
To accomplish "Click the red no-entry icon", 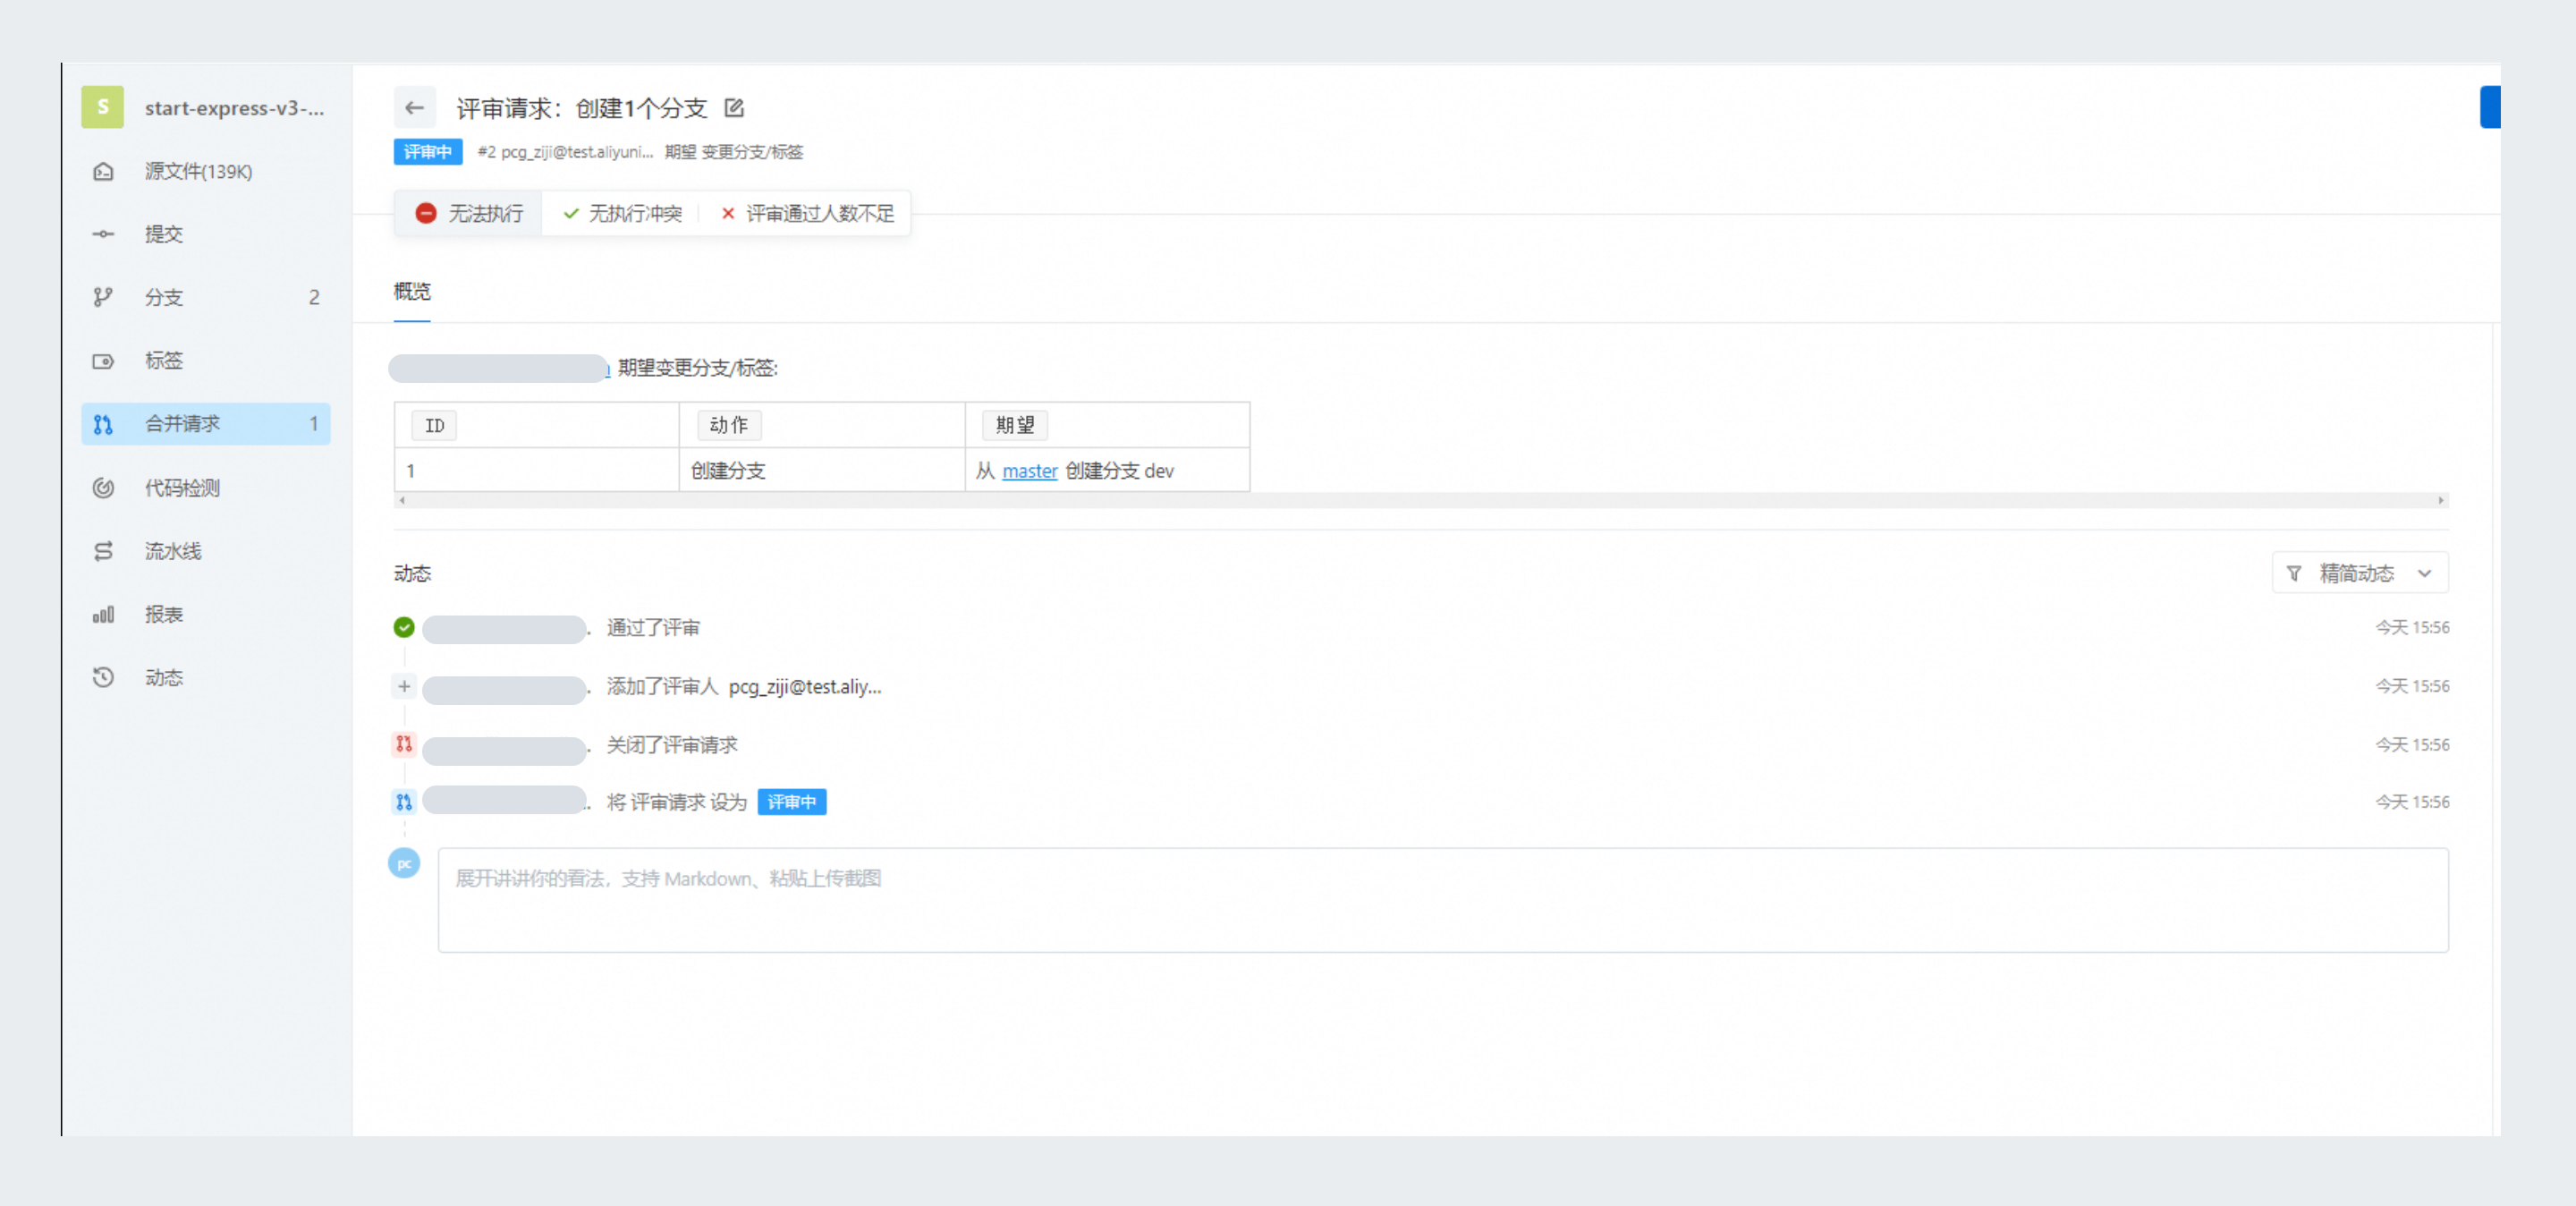I will click(426, 213).
